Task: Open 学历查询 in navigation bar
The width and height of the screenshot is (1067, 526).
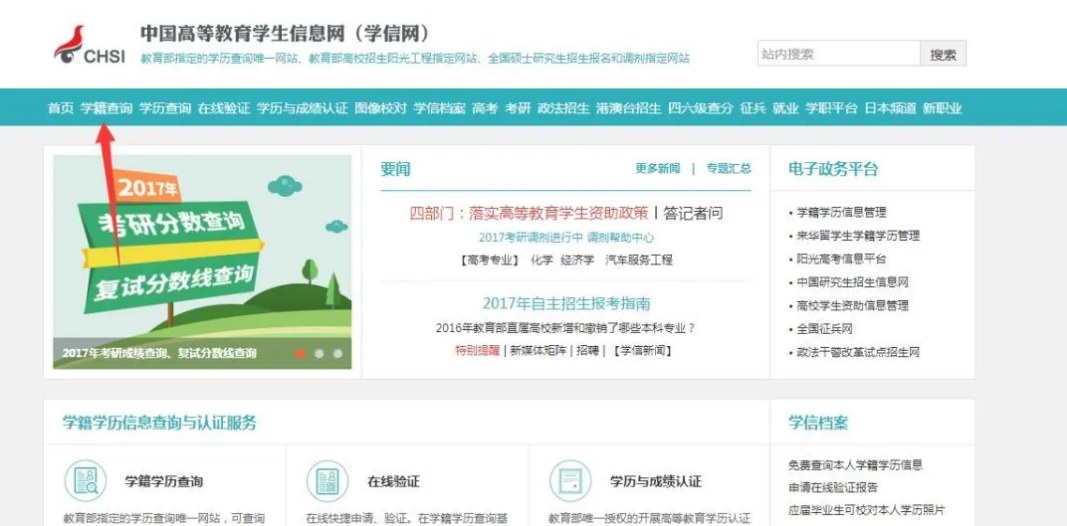Action: [x=165, y=108]
